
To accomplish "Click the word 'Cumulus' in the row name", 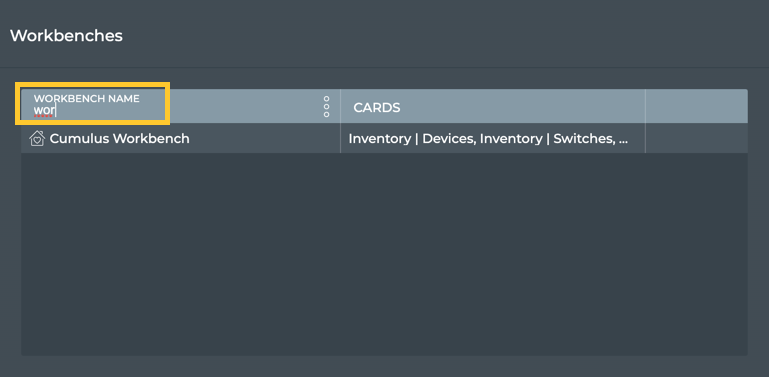I will click(x=79, y=138).
